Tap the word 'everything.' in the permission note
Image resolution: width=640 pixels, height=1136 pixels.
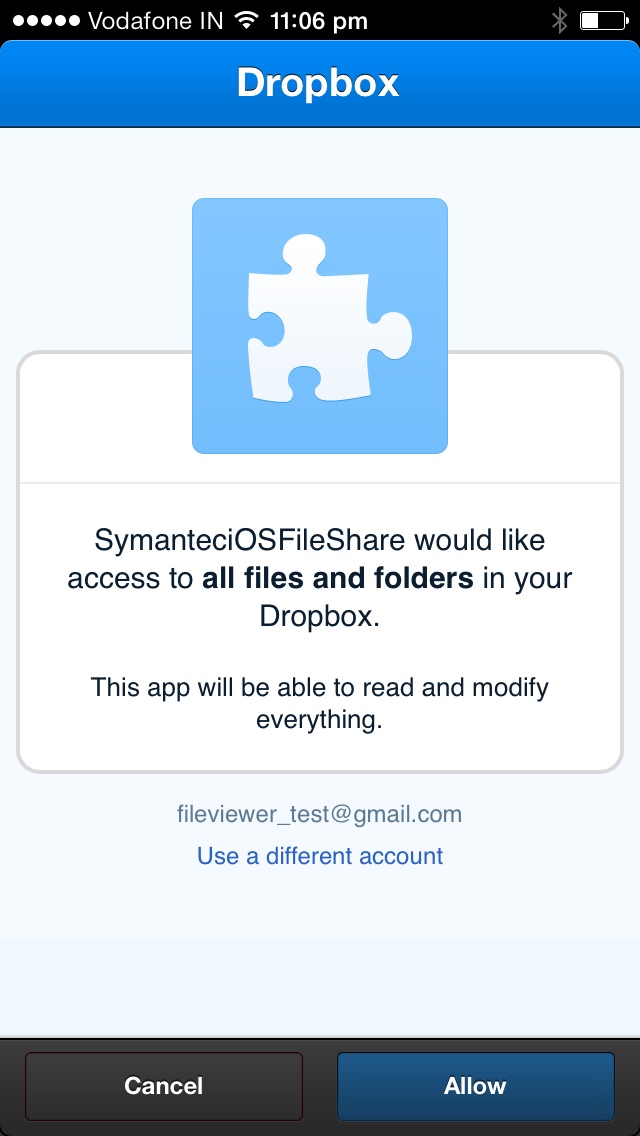pos(320,720)
